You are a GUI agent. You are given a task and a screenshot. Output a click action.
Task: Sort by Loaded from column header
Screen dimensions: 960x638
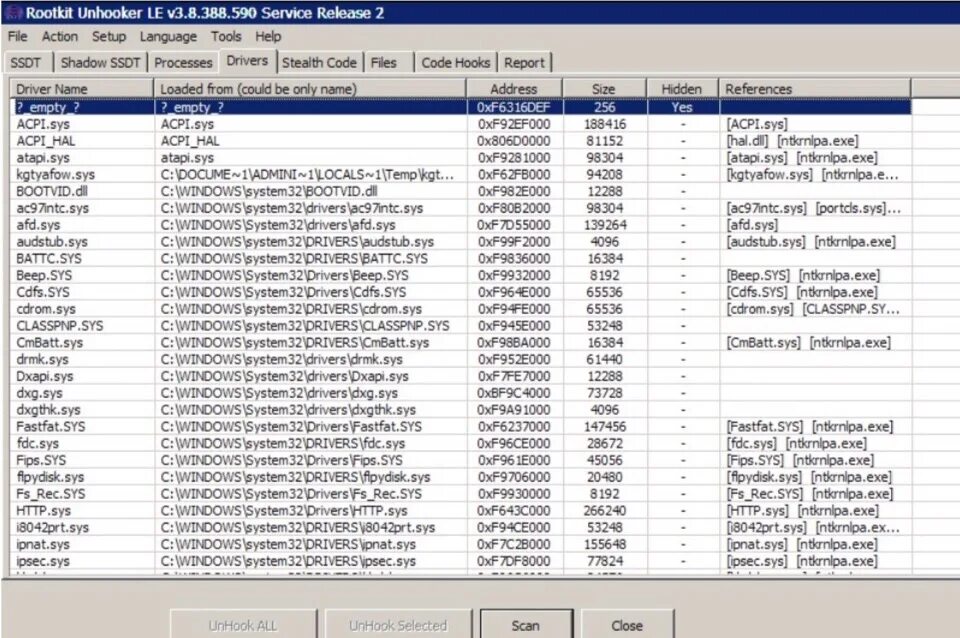point(310,89)
